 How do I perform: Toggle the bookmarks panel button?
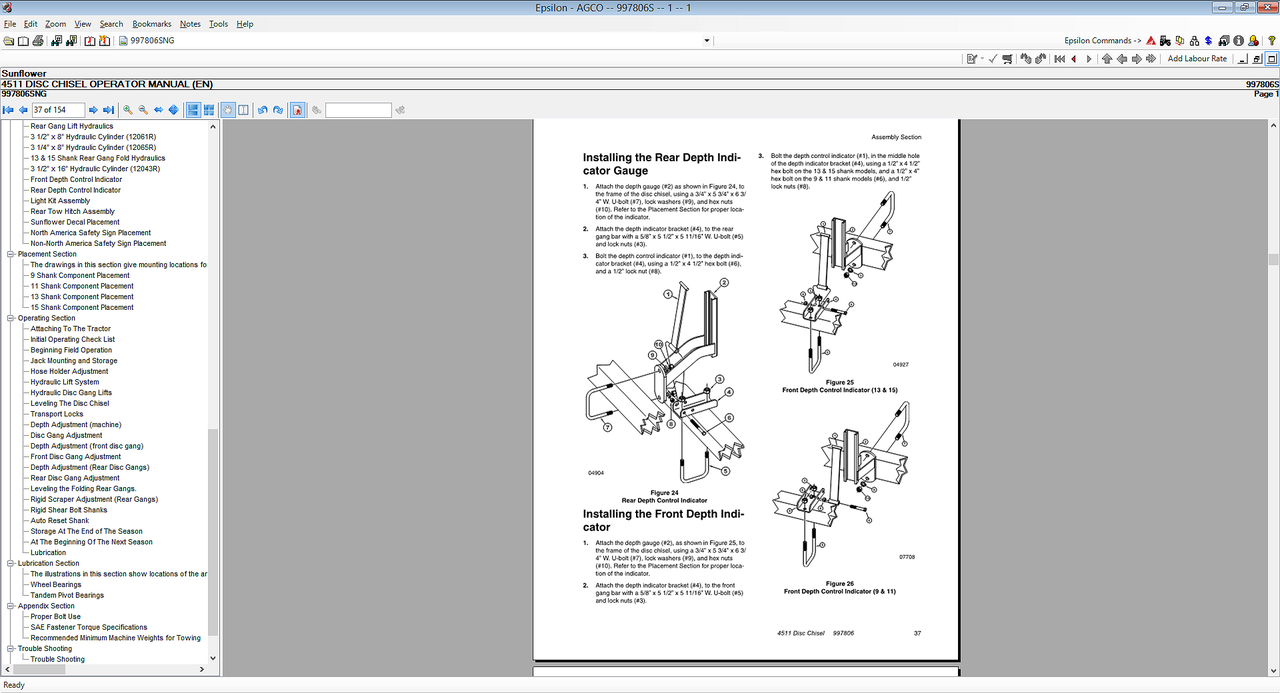(298, 110)
